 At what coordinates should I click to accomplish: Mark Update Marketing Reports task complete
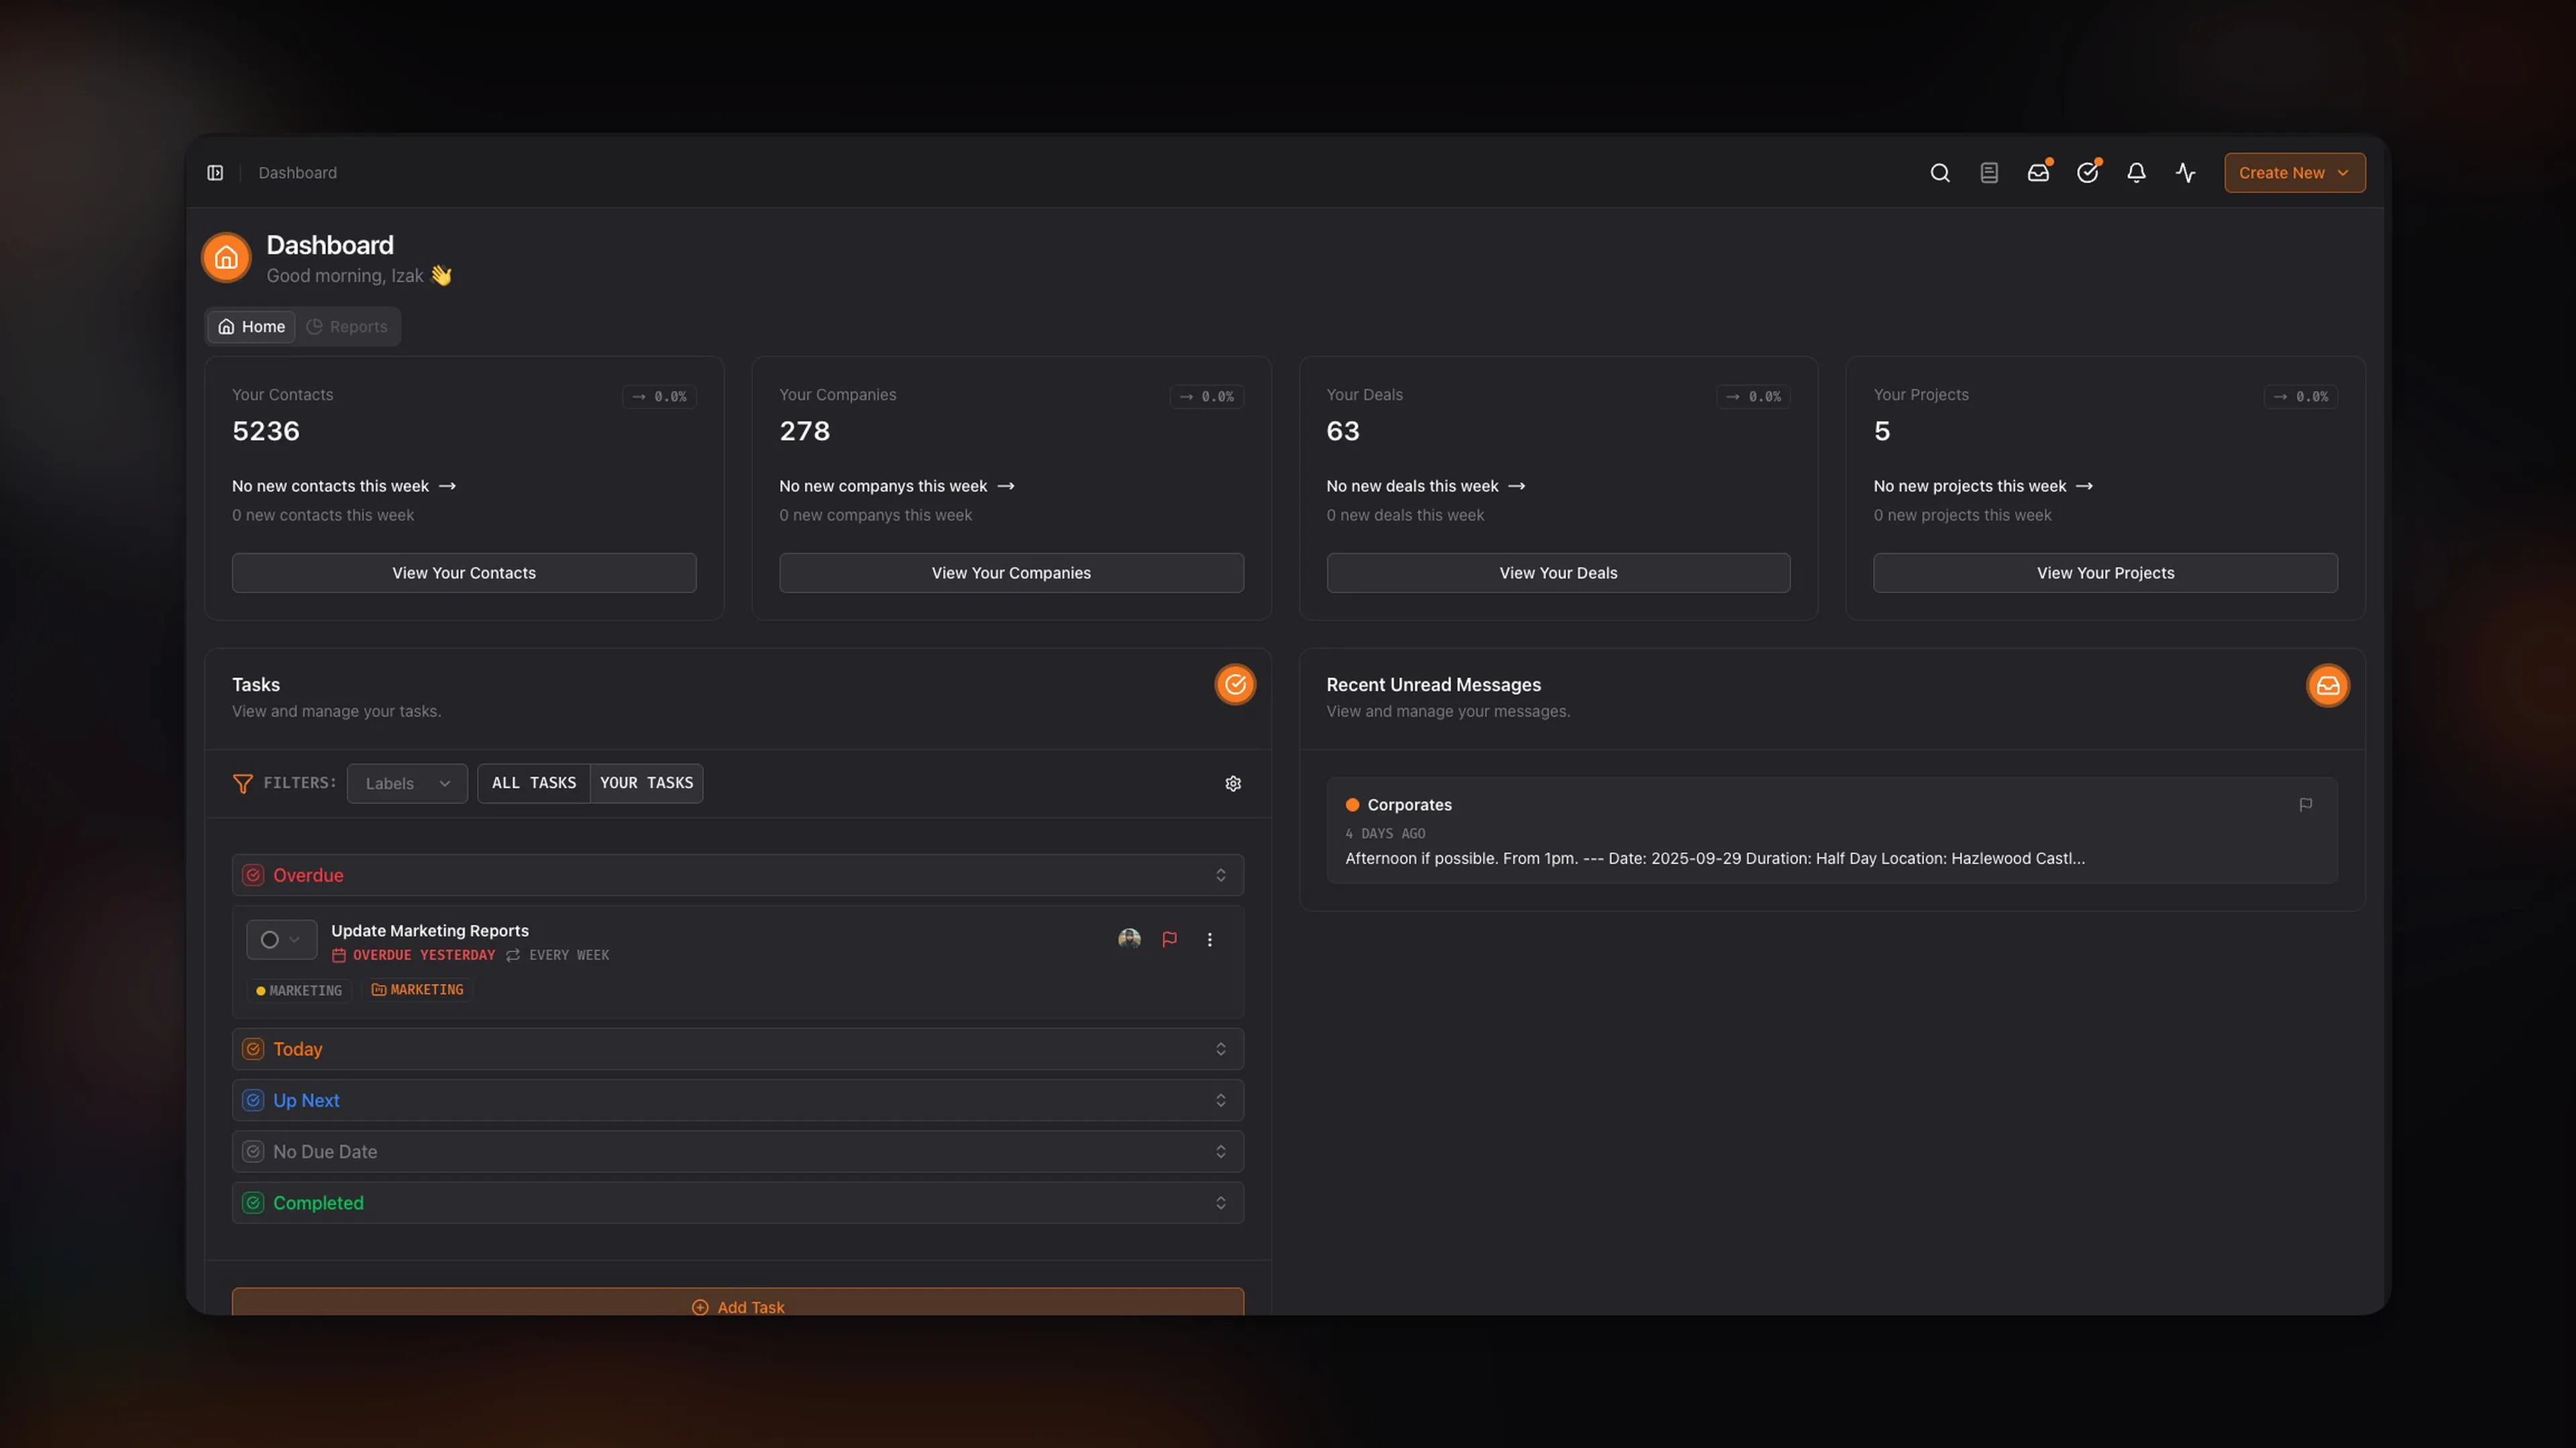coord(269,940)
